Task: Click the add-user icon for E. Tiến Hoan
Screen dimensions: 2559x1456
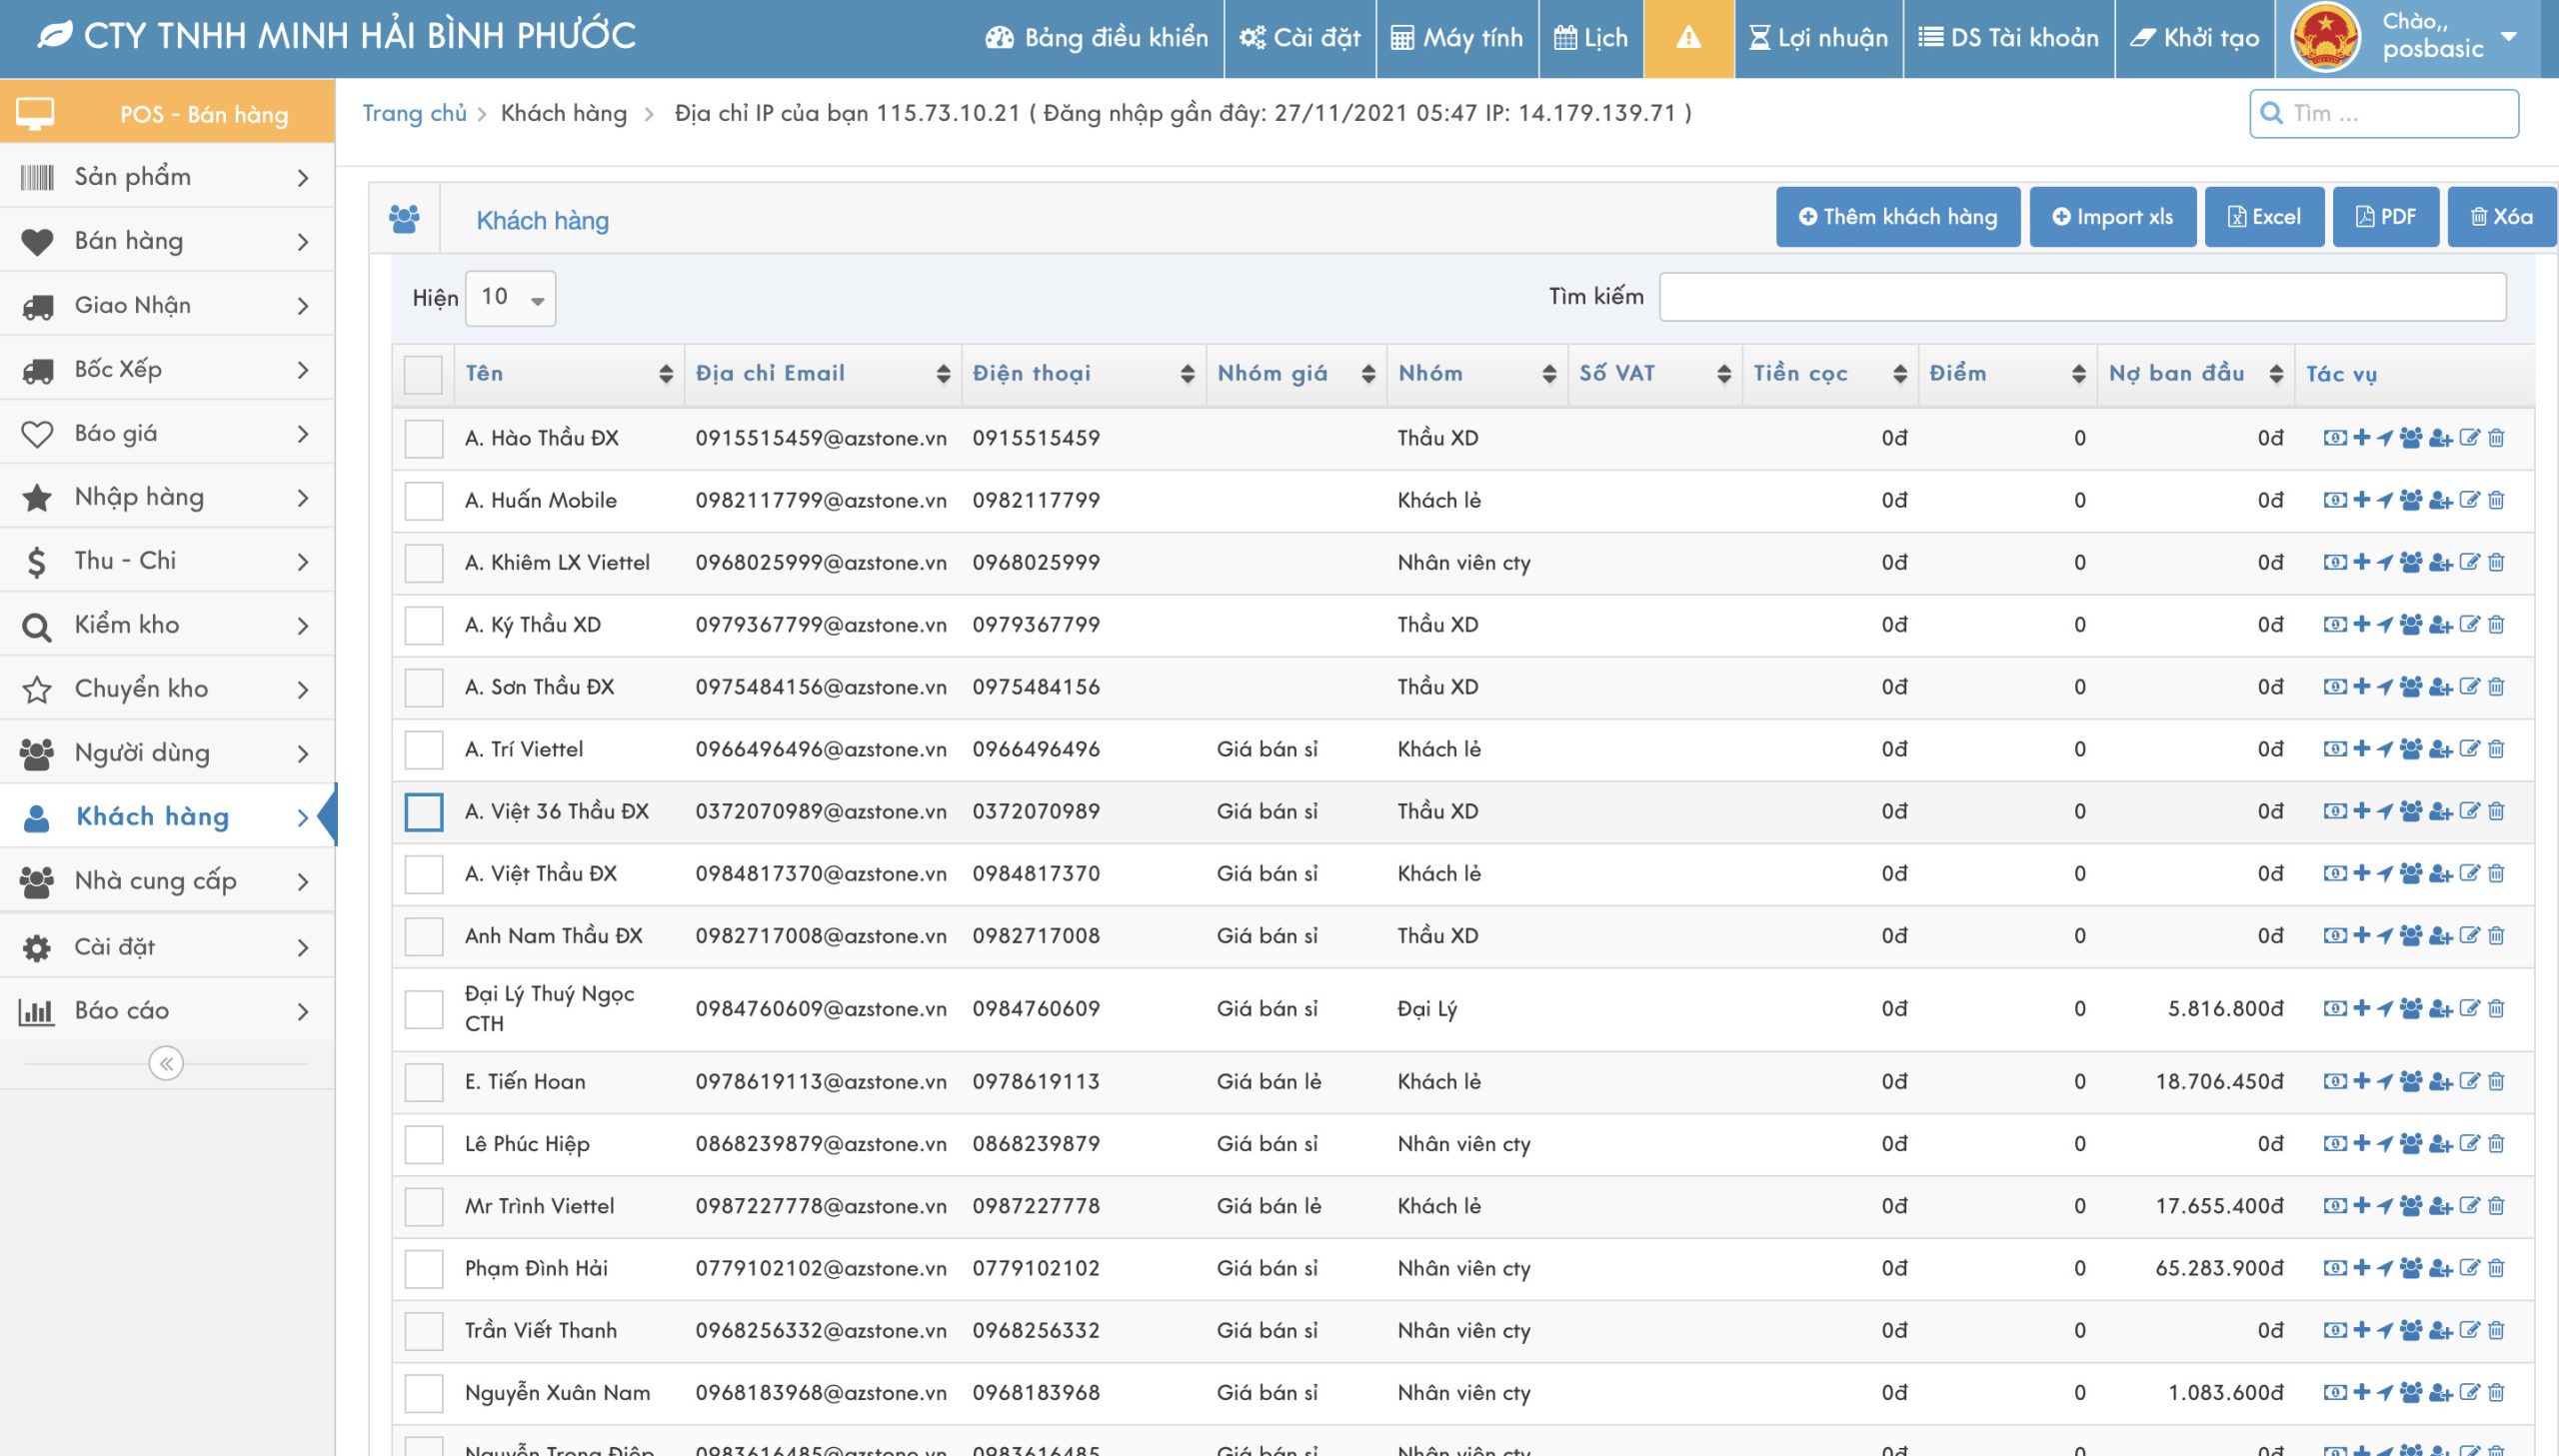Action: point(2441,1081)
